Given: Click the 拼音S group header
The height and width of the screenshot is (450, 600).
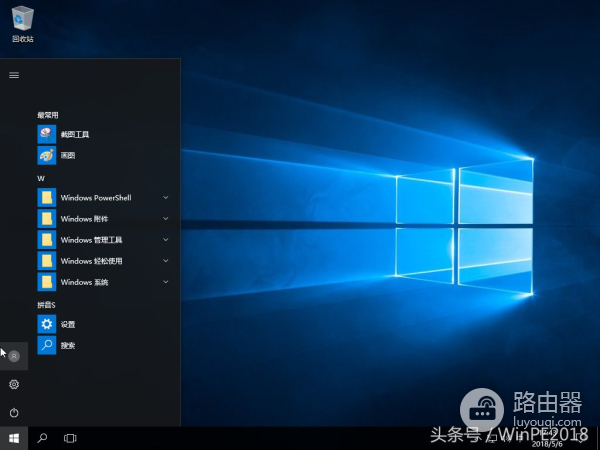Looking at the screenshot, I should pyautogui.click(x=46, y=305).
